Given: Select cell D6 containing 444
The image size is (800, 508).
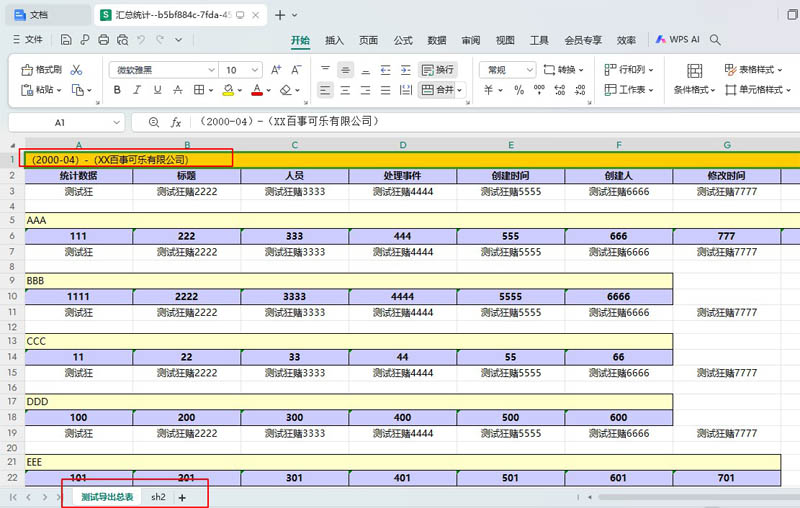Looking at the screenshot, I should (403, 236).
